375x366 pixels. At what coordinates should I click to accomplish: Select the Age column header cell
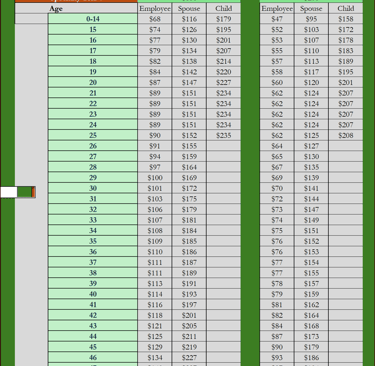pos(76,9)
